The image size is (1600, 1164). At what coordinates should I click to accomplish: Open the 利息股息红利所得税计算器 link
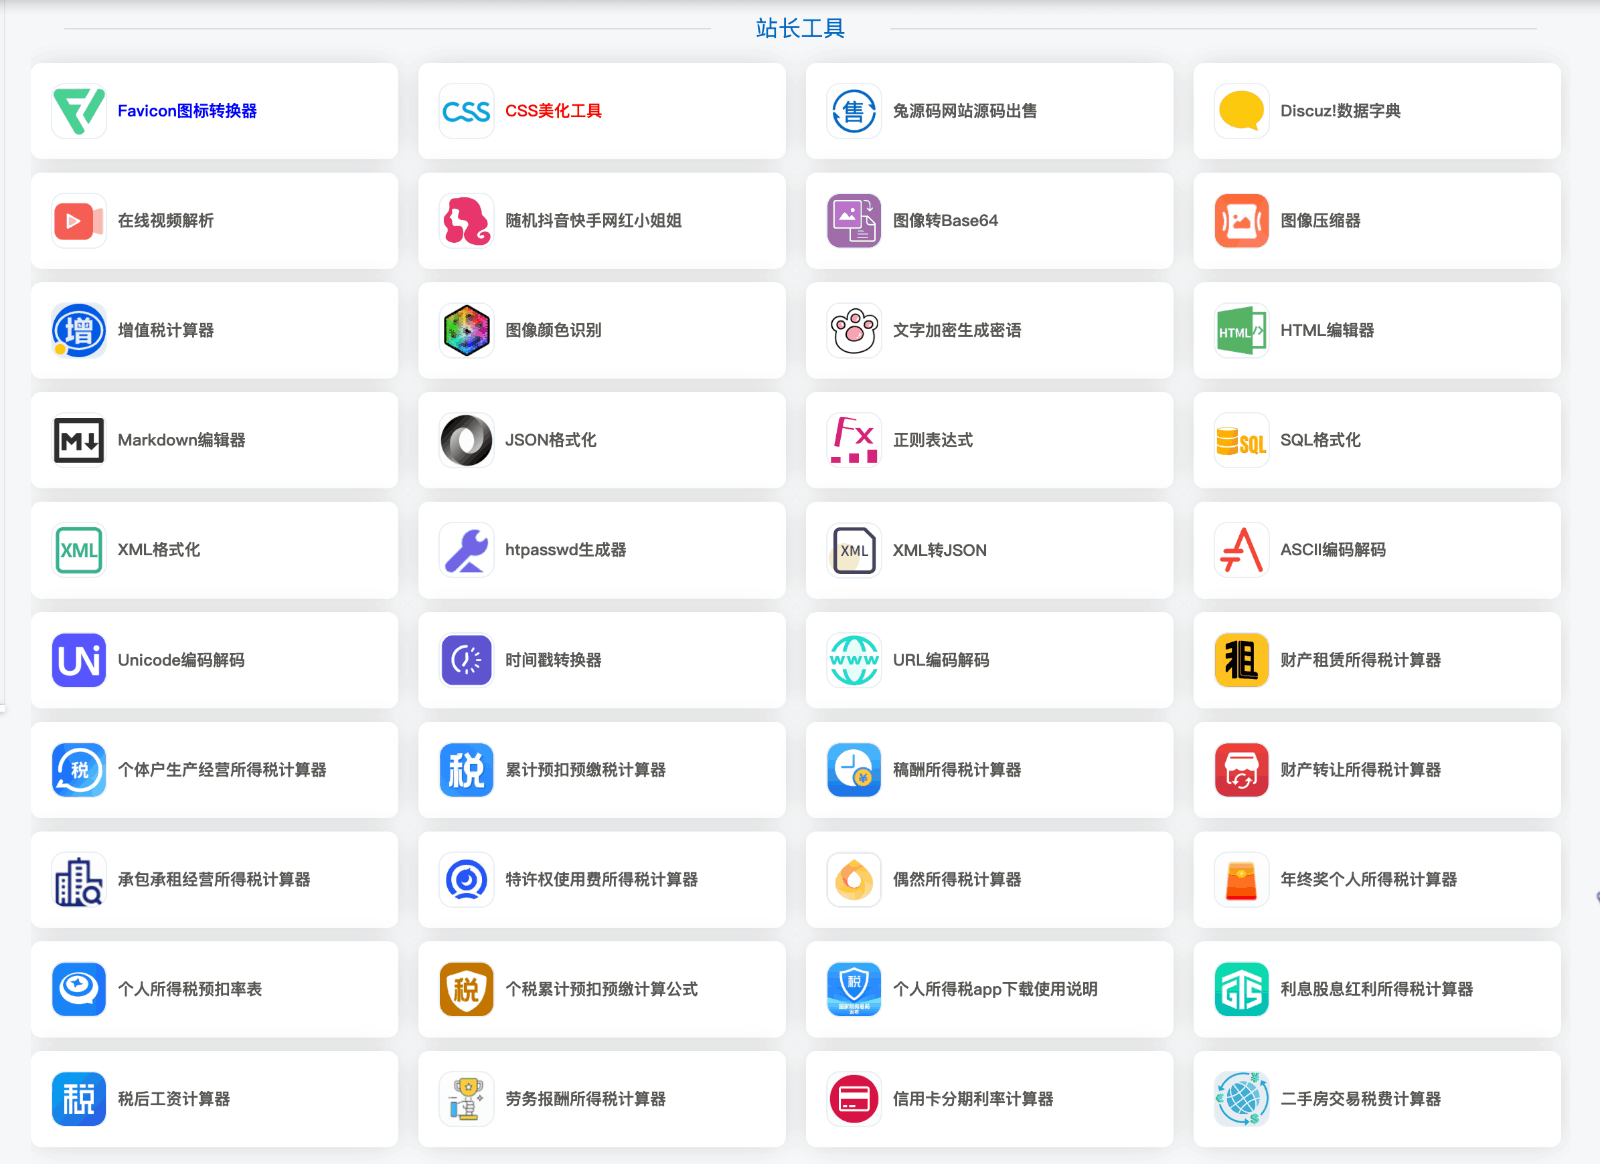tap(1377, 989)
